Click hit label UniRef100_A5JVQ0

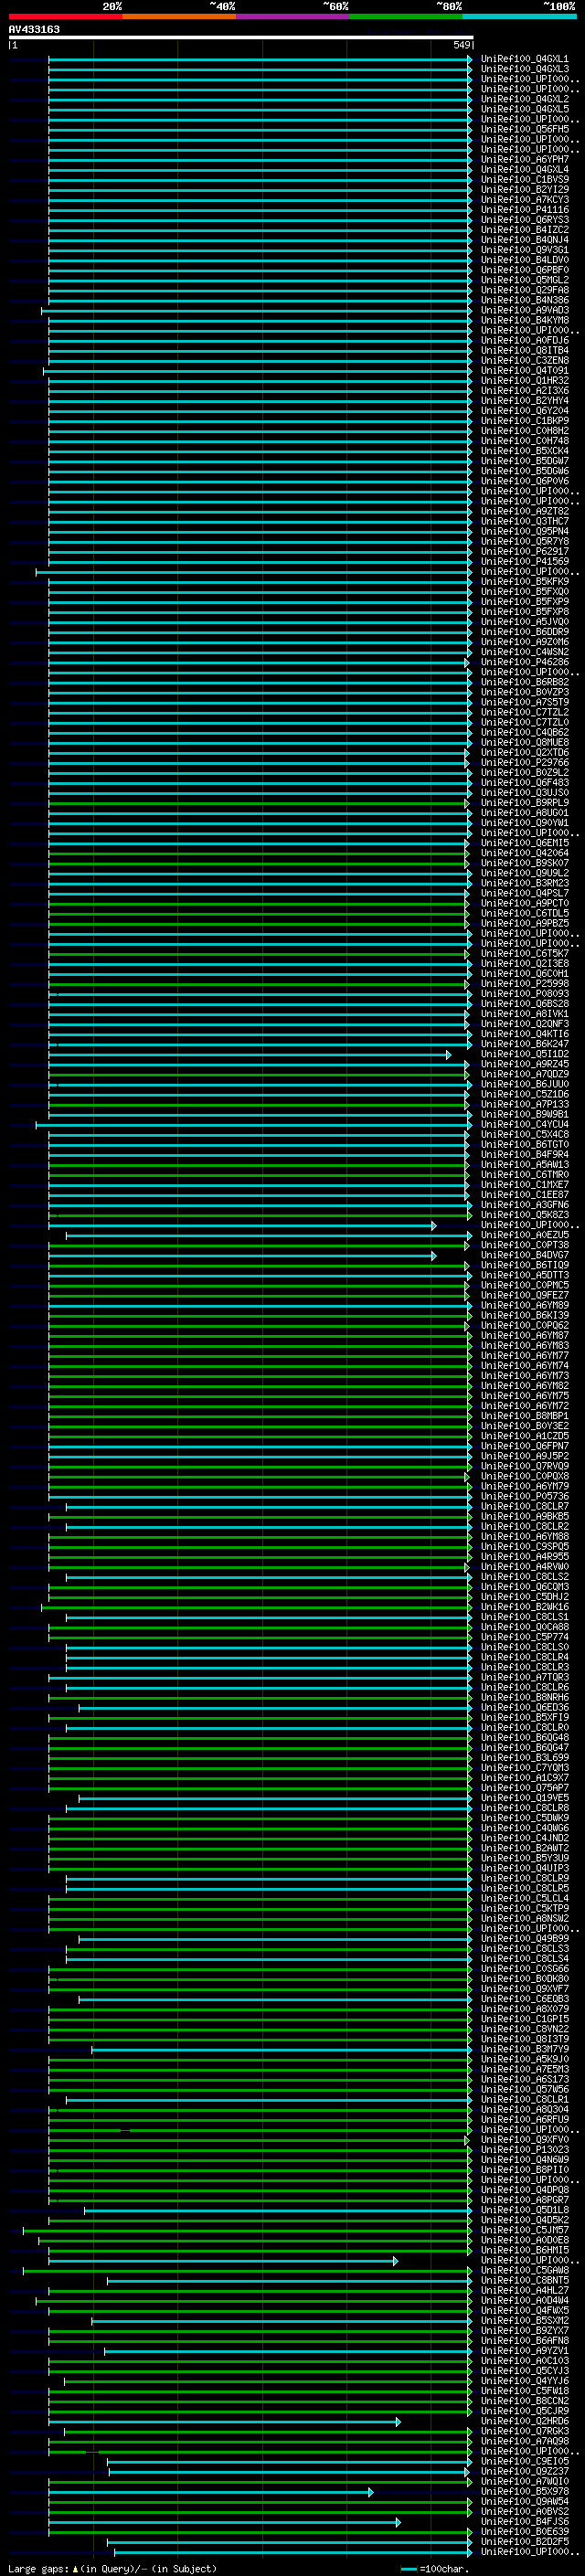point(524,622)
